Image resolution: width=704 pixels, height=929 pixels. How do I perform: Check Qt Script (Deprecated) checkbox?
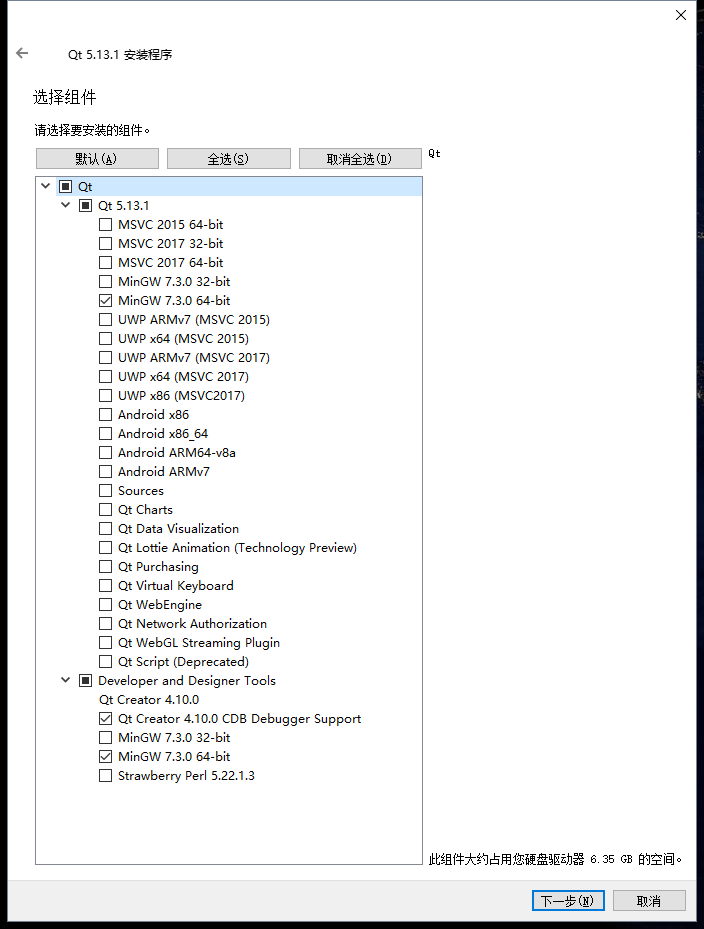[x=105, y=661]
